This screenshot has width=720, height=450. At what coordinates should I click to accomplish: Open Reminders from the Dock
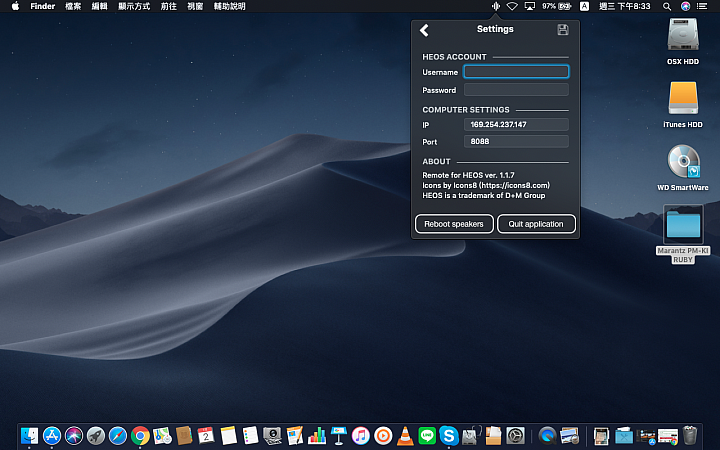click(250, 435)
